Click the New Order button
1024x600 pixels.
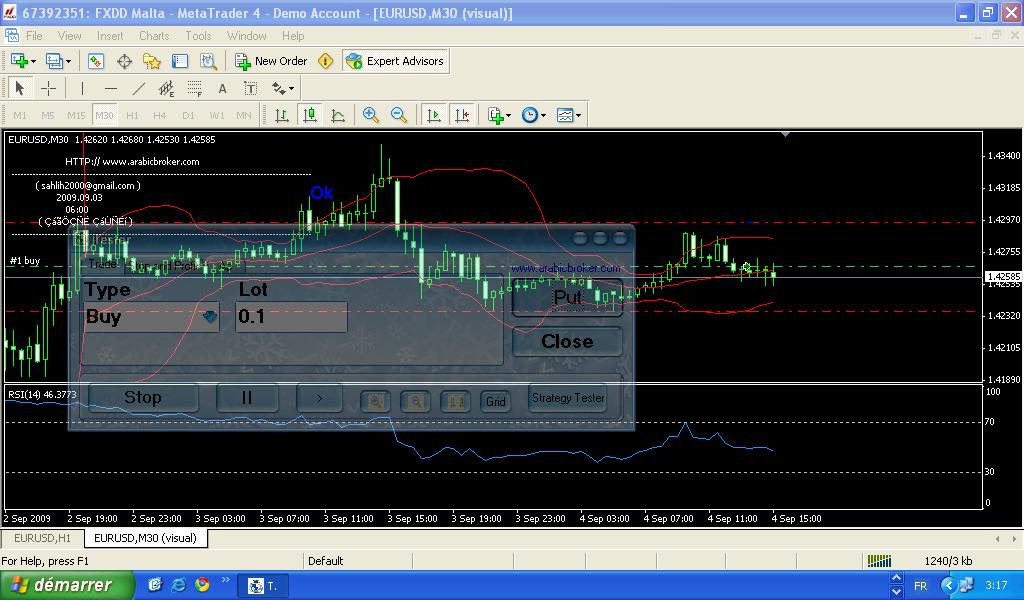tap(272, 61)
